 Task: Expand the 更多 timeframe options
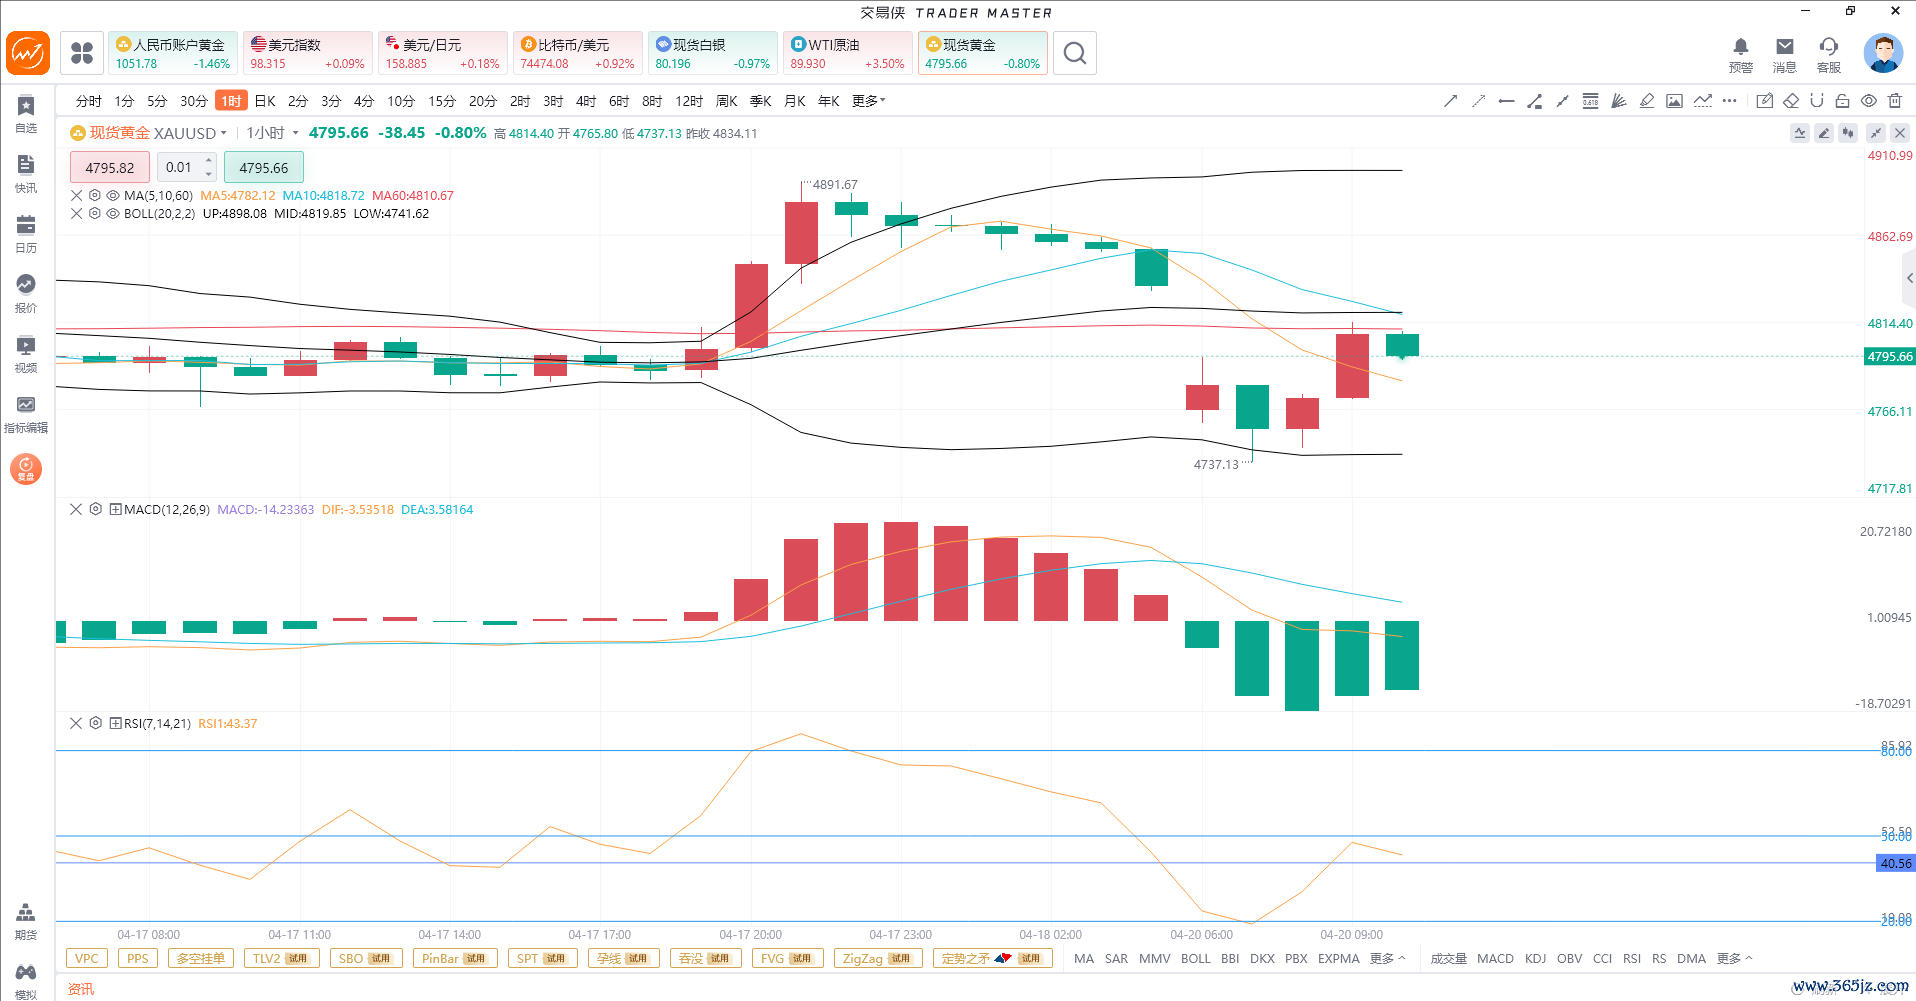tap(868, 101)
